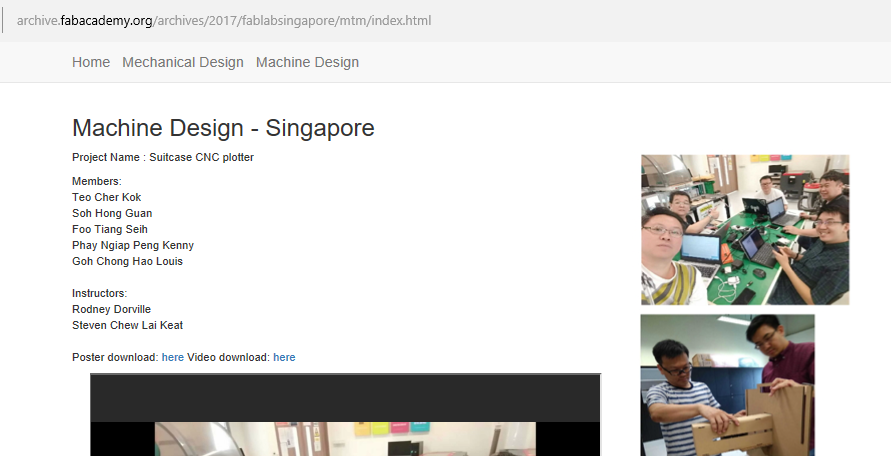This screenshot has width=891, height=456.
Task: Click the poster download 'here' link
Action: (173, 357)
